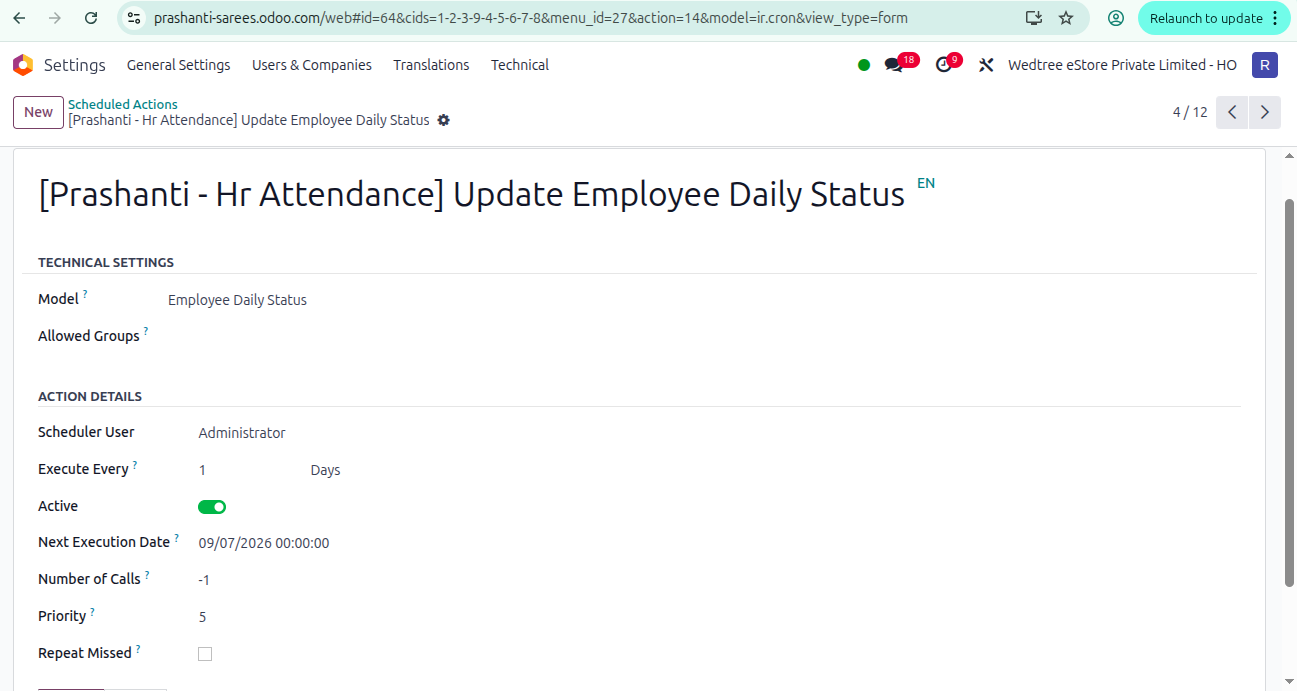Click the Next Execution Date help mark
Viewport: 1297px width, 691px height.
[x=177, y=538]
